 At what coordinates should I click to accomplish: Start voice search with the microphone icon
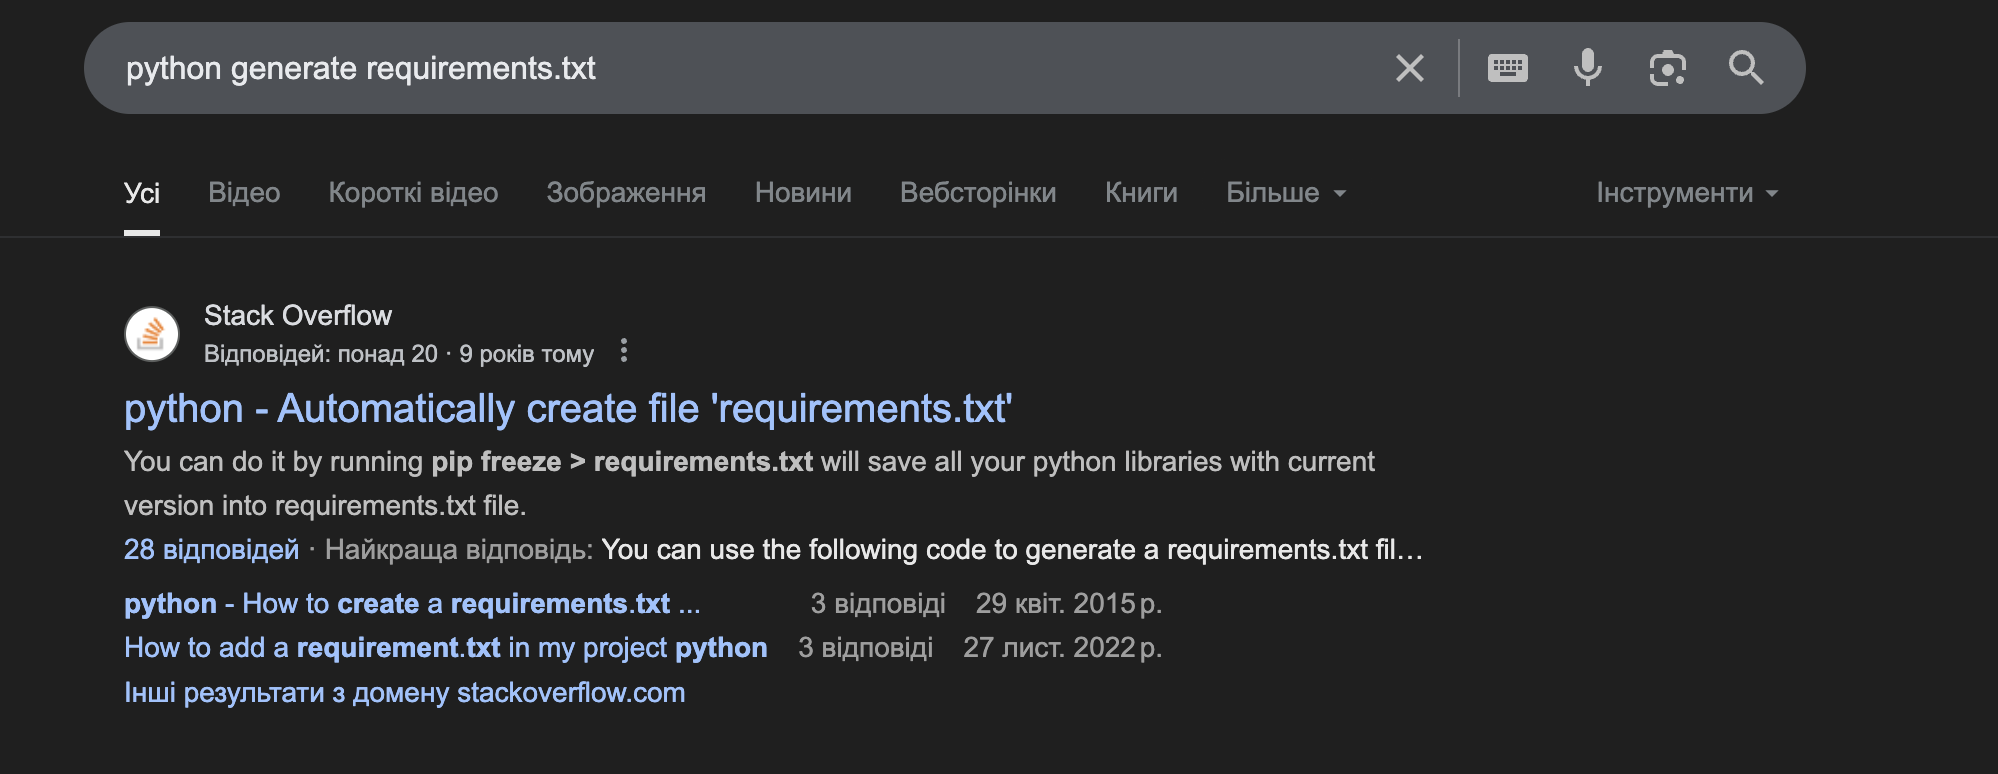pyautogui.click(x=1588, y=68)
